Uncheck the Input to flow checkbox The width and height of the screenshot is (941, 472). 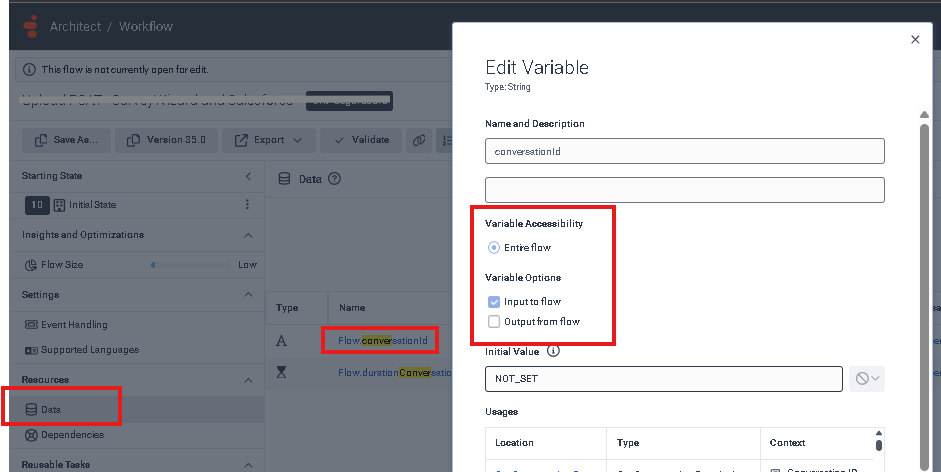point(493,301)
